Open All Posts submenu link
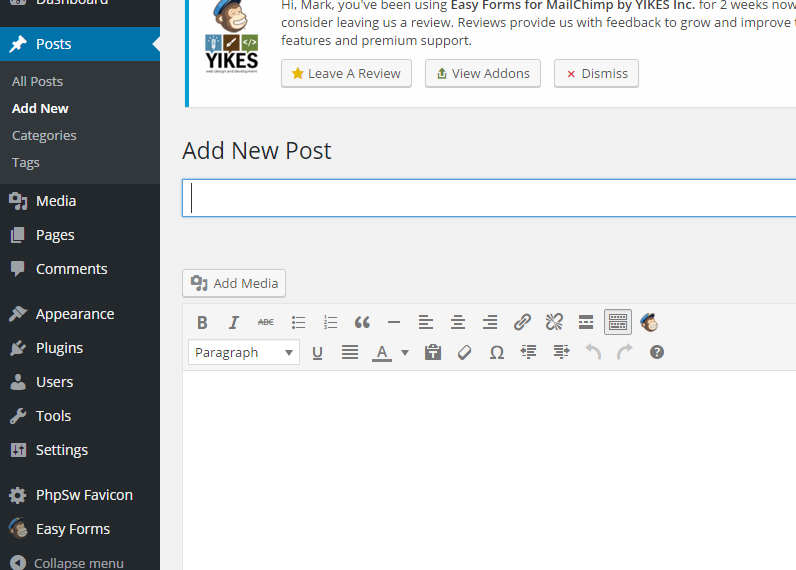Viewport: 796px width, 570px height. [38, 82]
